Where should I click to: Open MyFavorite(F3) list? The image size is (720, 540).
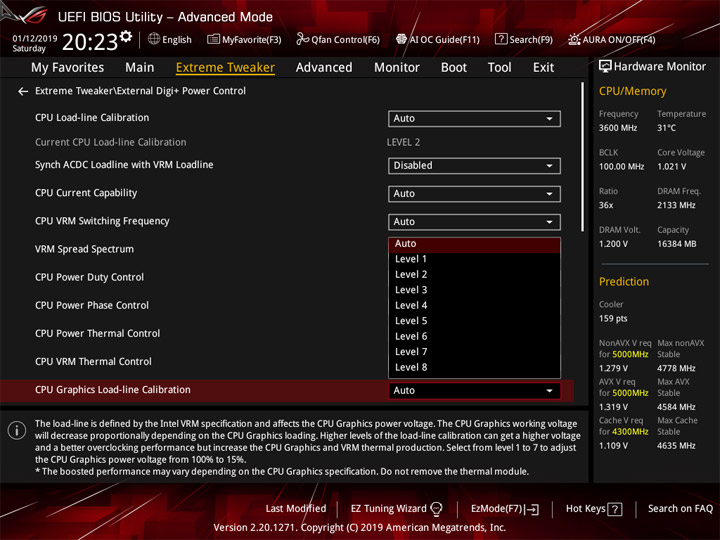[x=244, y=39]
